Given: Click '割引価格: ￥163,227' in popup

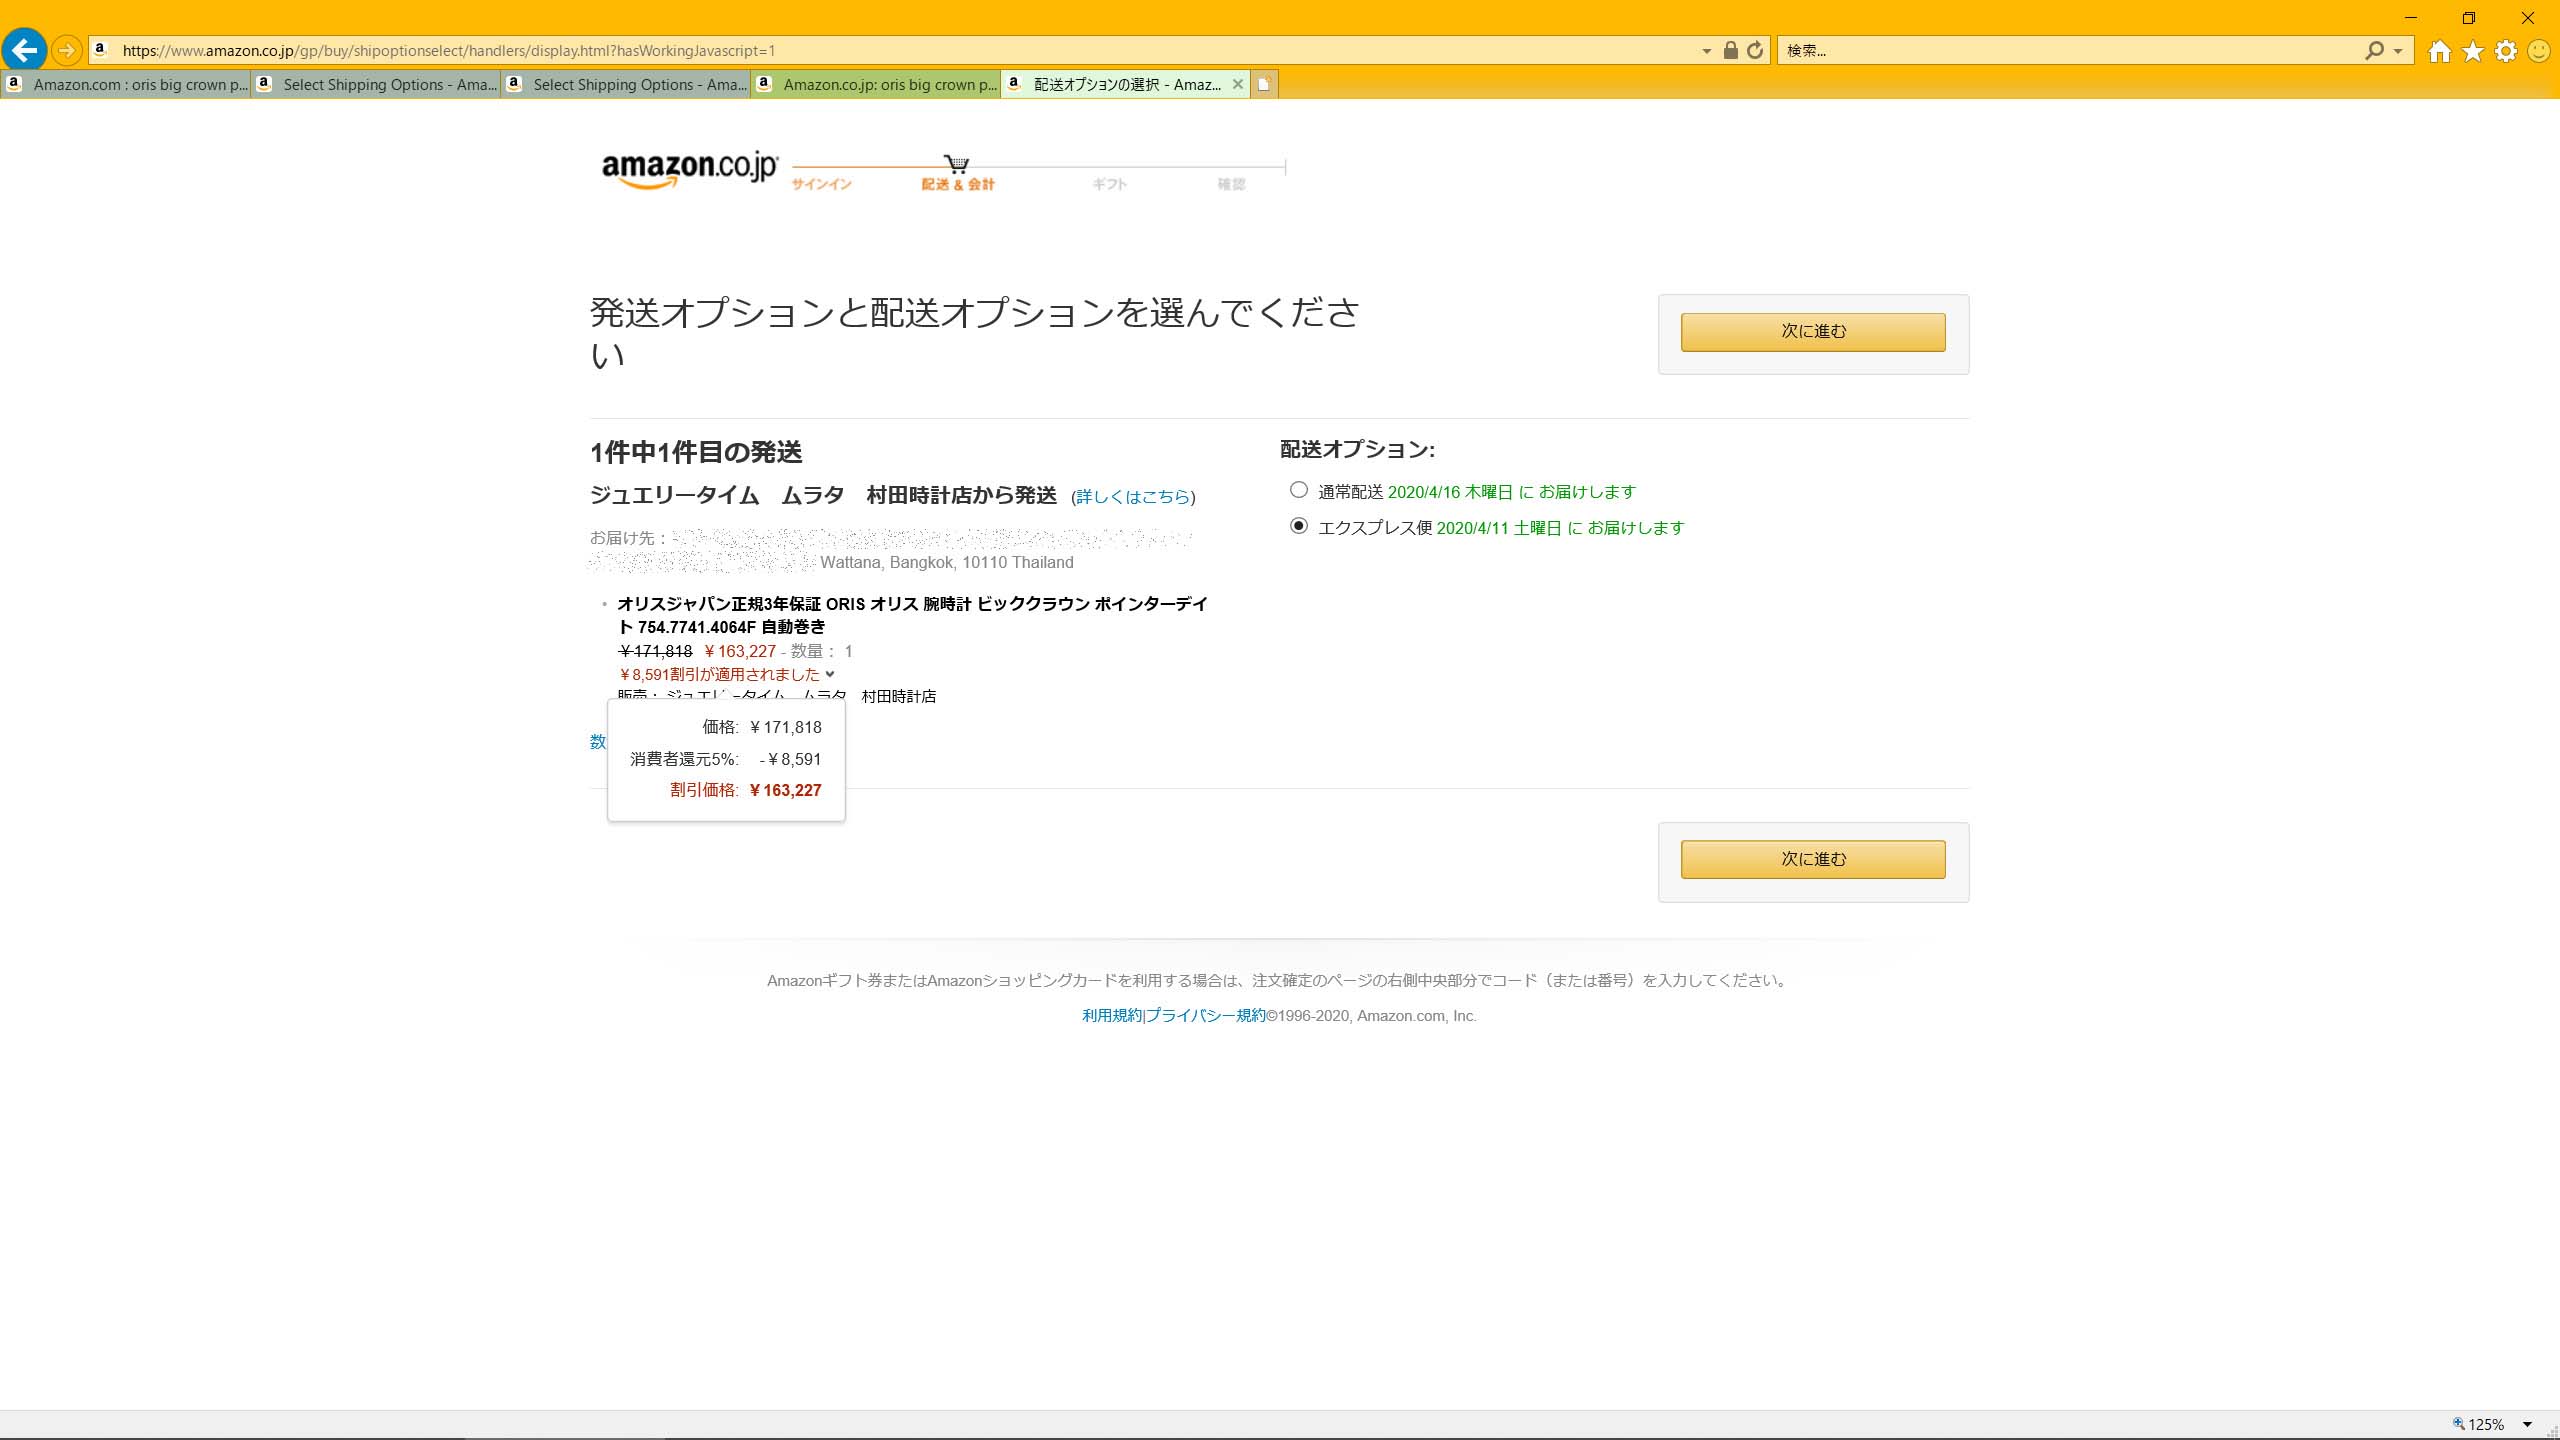Looking at the screenshot, I should pos(745,790).
